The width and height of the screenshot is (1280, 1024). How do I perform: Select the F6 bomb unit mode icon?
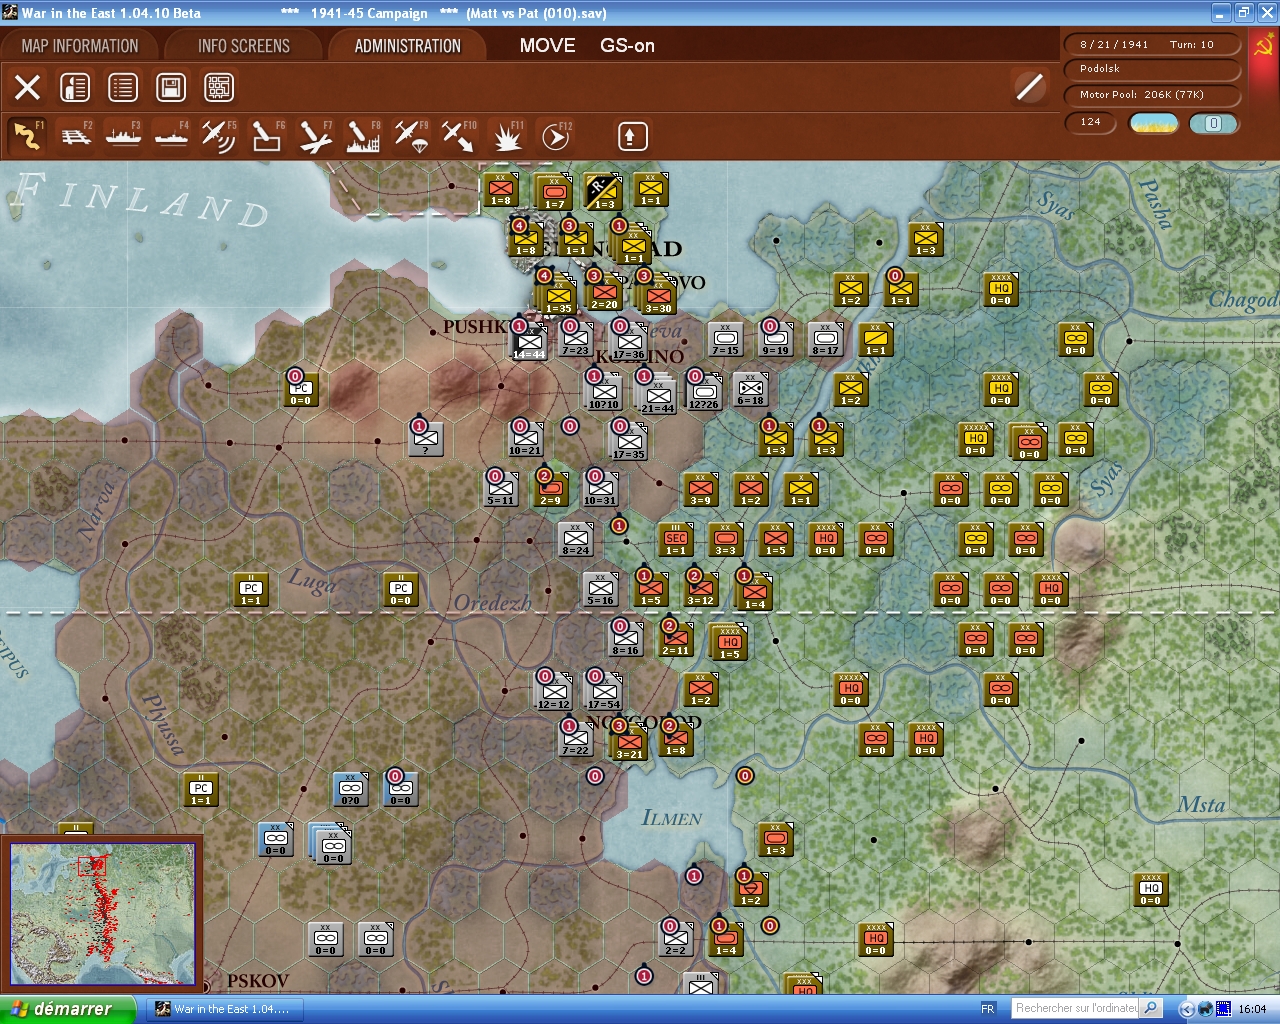pyautogui.click(x=267, y=136)
